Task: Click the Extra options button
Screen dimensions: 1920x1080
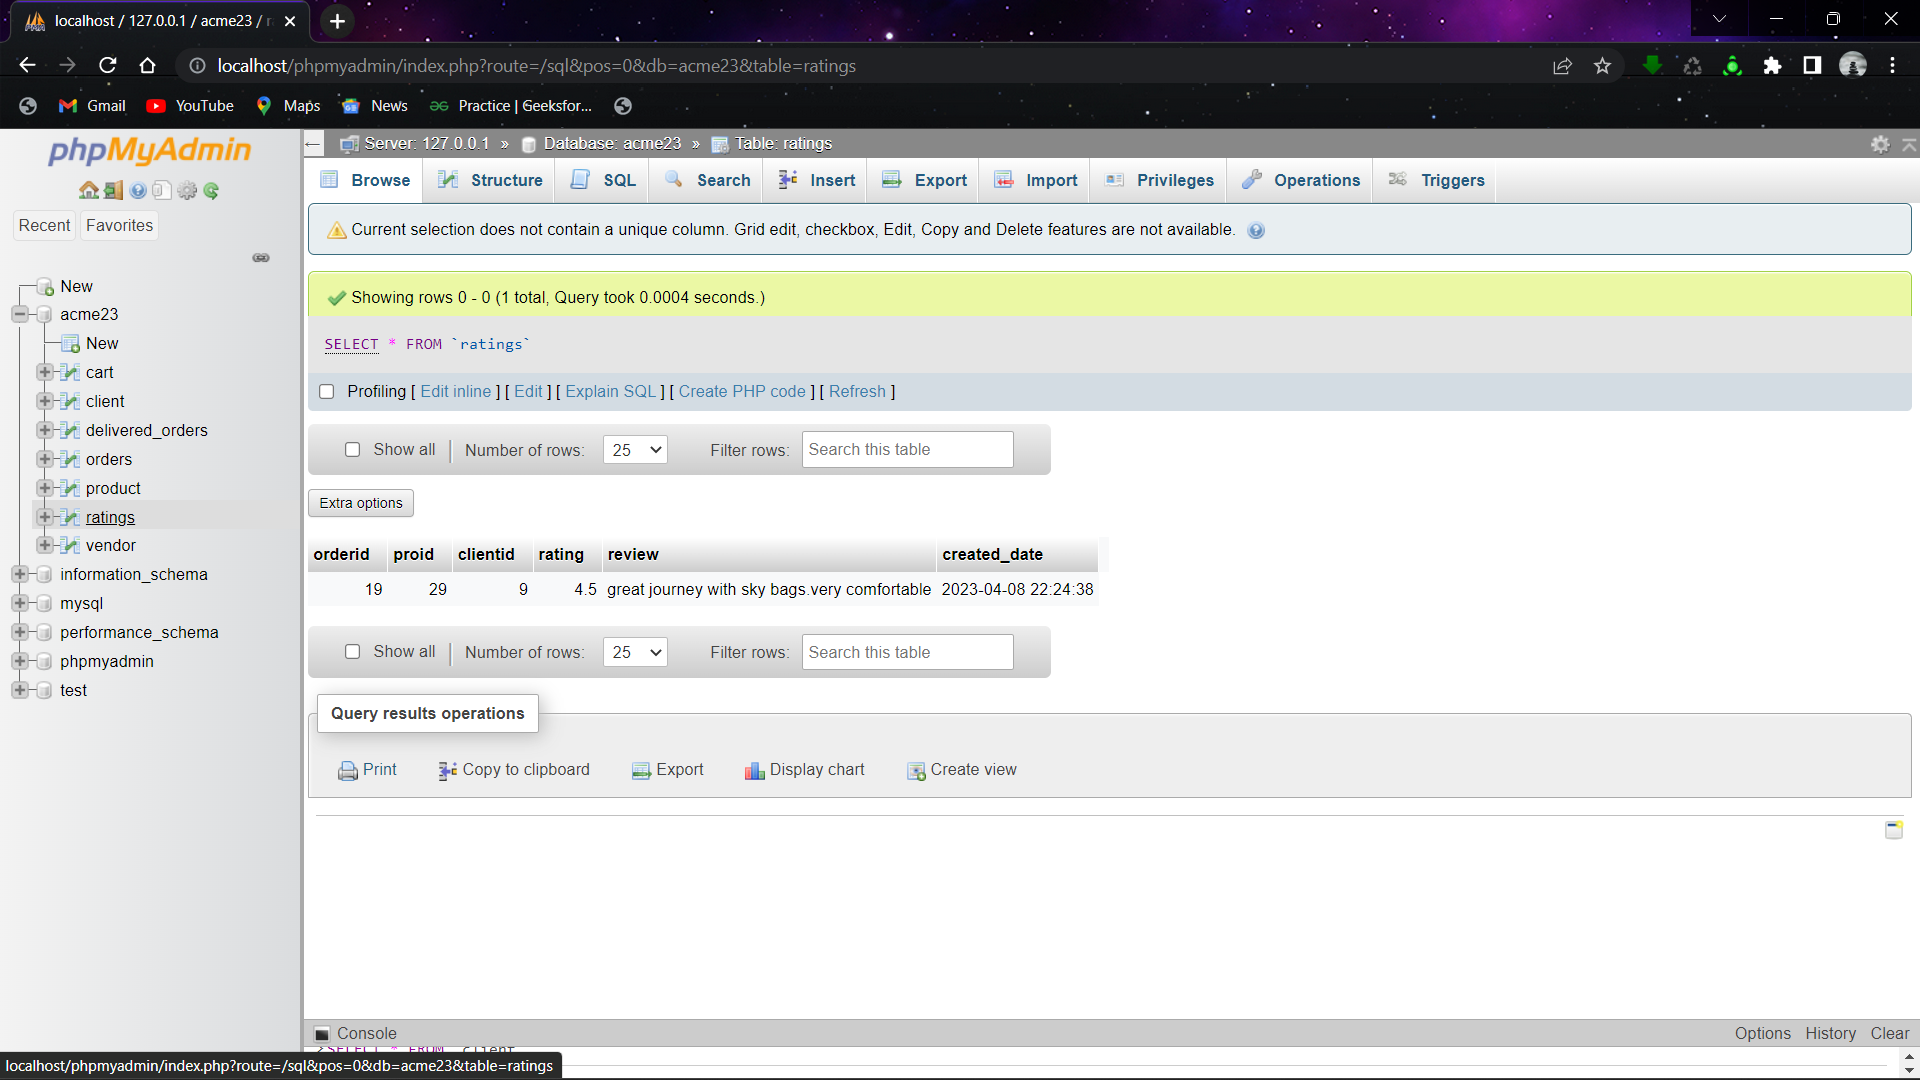Action: click(361, 503)
